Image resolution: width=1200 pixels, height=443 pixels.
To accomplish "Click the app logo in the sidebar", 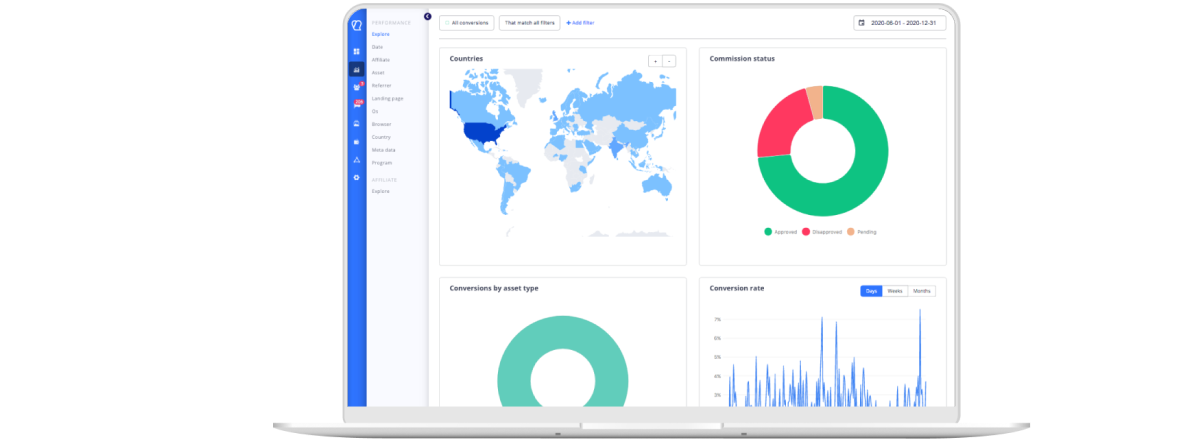I will pyautogui.click(x=356, y=24).
